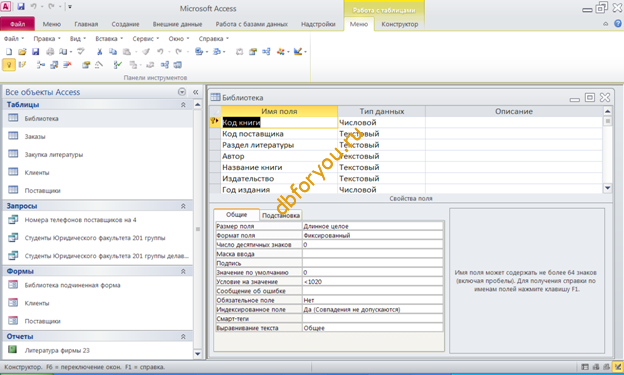
Task: Click navigation pane scrollbar down arrow
Action: click(197, 353)
